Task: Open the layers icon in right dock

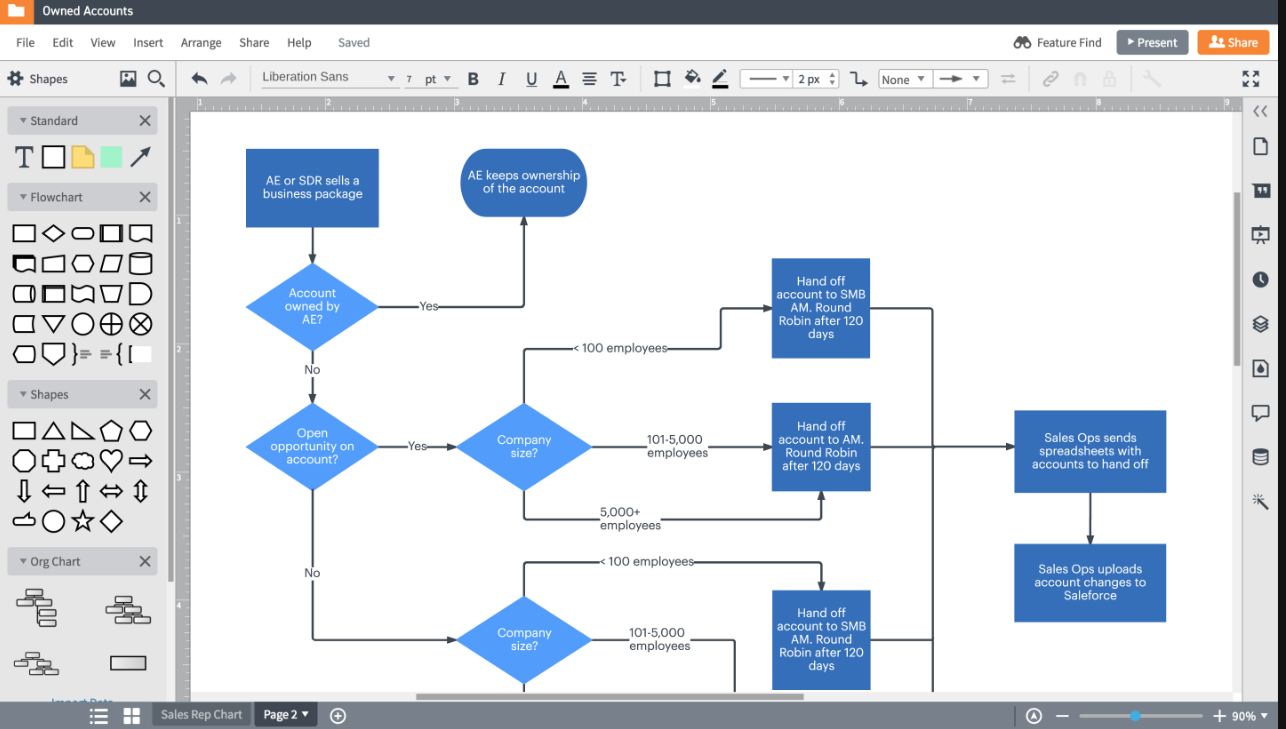Action: click(1260, 324)
